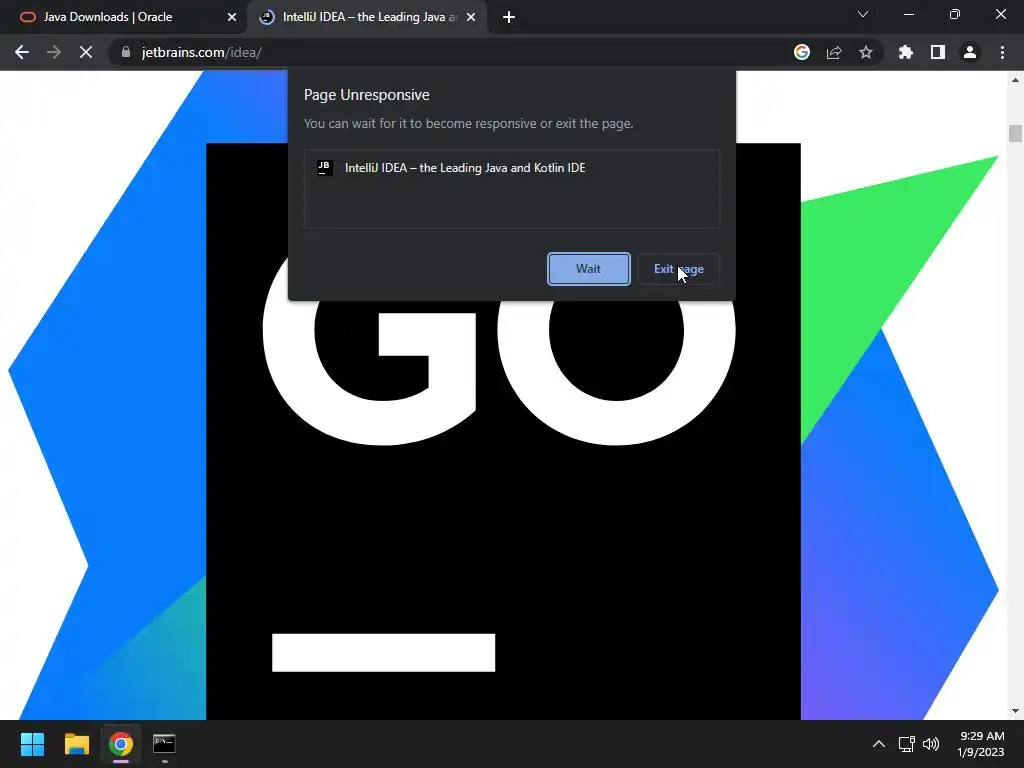Click the Exit page button
This screenshot has width=1024, height=768.
click(x=679, y=269)
